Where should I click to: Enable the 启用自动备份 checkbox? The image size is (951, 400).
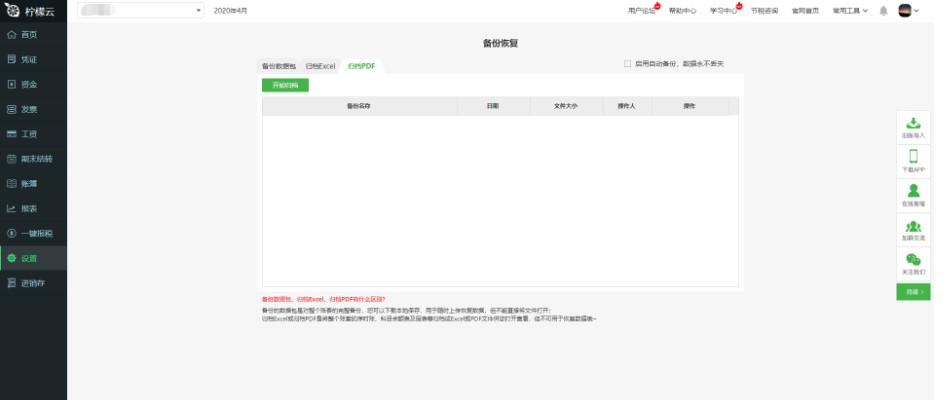tap(627, 64)
